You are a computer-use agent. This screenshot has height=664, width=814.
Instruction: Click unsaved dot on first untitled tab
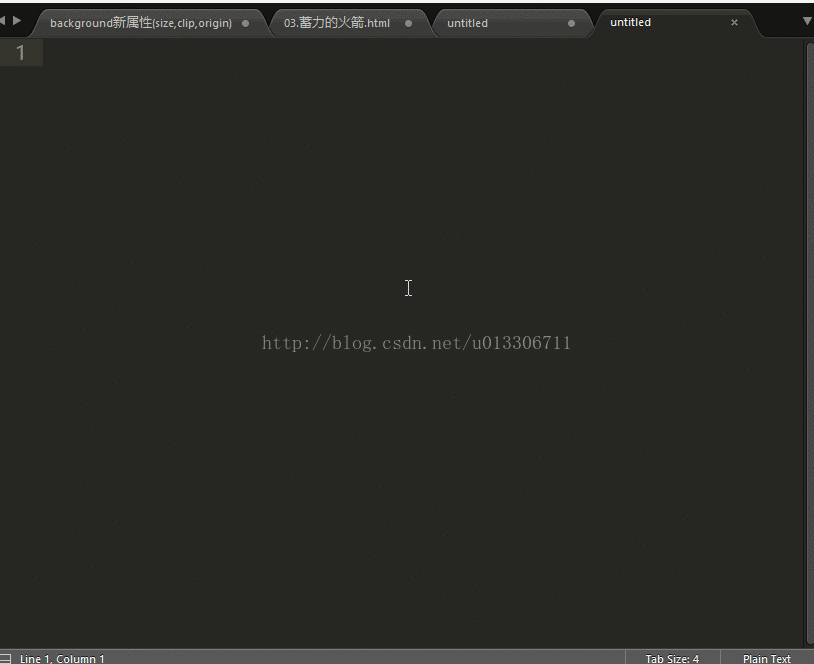572,23
